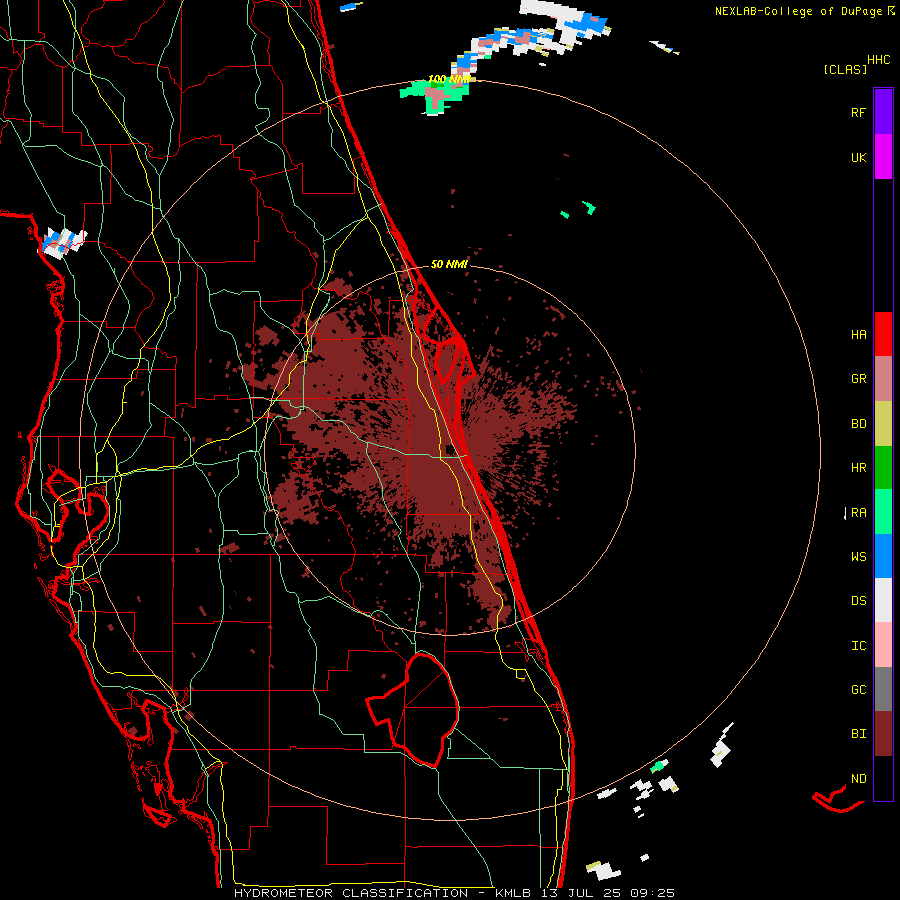Click the blue-white echo cluster on west coast

click(x=63, y=243)
